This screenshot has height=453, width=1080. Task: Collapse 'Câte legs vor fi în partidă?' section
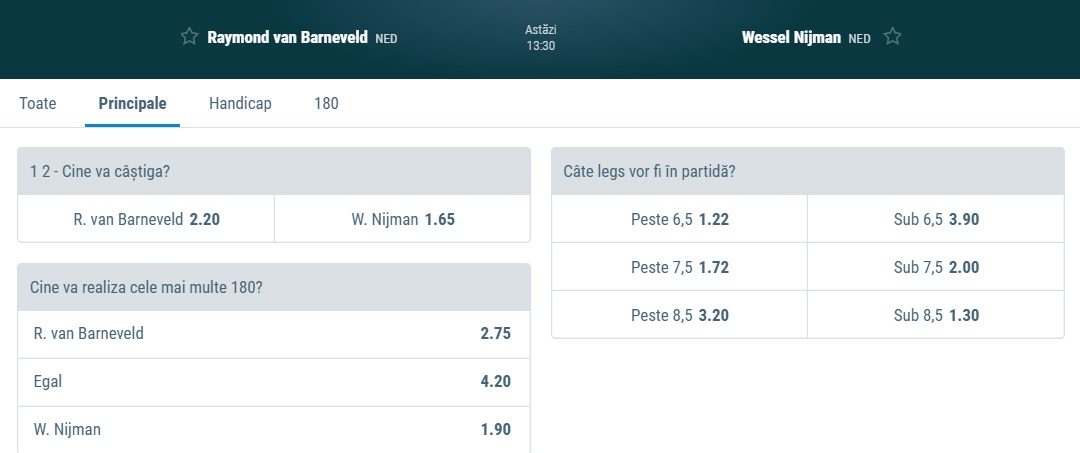[x=807, y=171]
